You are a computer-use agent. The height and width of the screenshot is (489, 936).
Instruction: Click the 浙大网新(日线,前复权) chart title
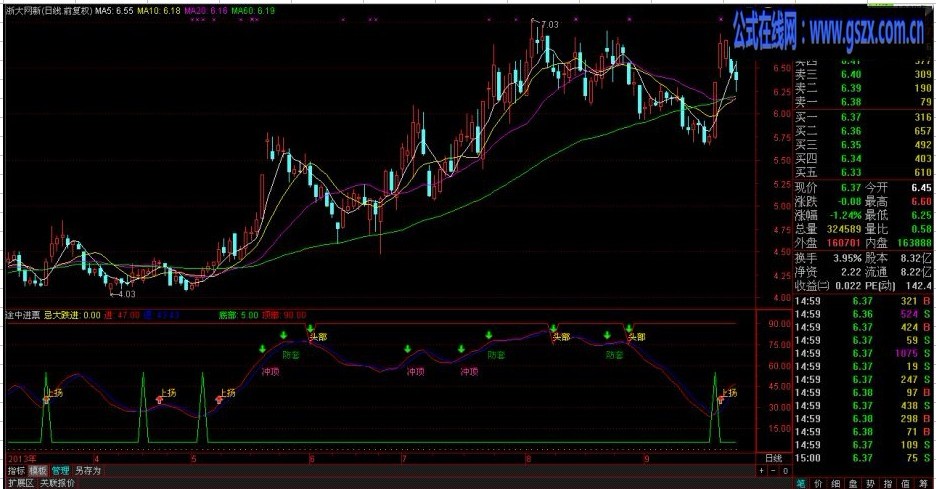49,11
